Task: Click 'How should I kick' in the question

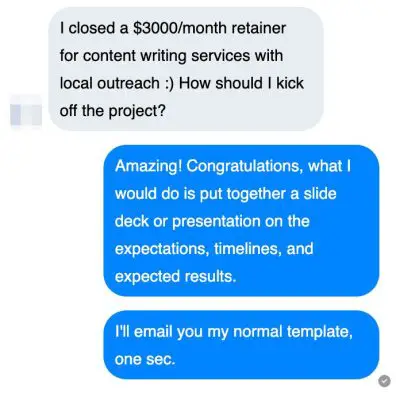Action: pos(241,83)
